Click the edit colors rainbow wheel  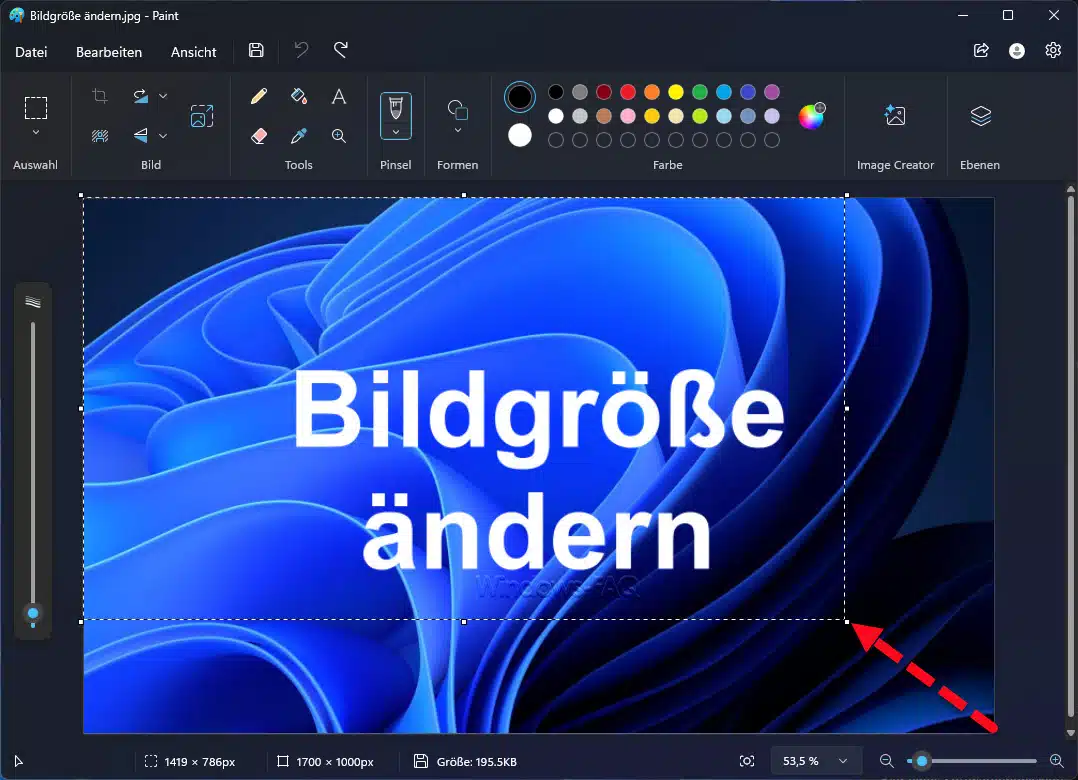pyautogui.click(x=811, y=116)
